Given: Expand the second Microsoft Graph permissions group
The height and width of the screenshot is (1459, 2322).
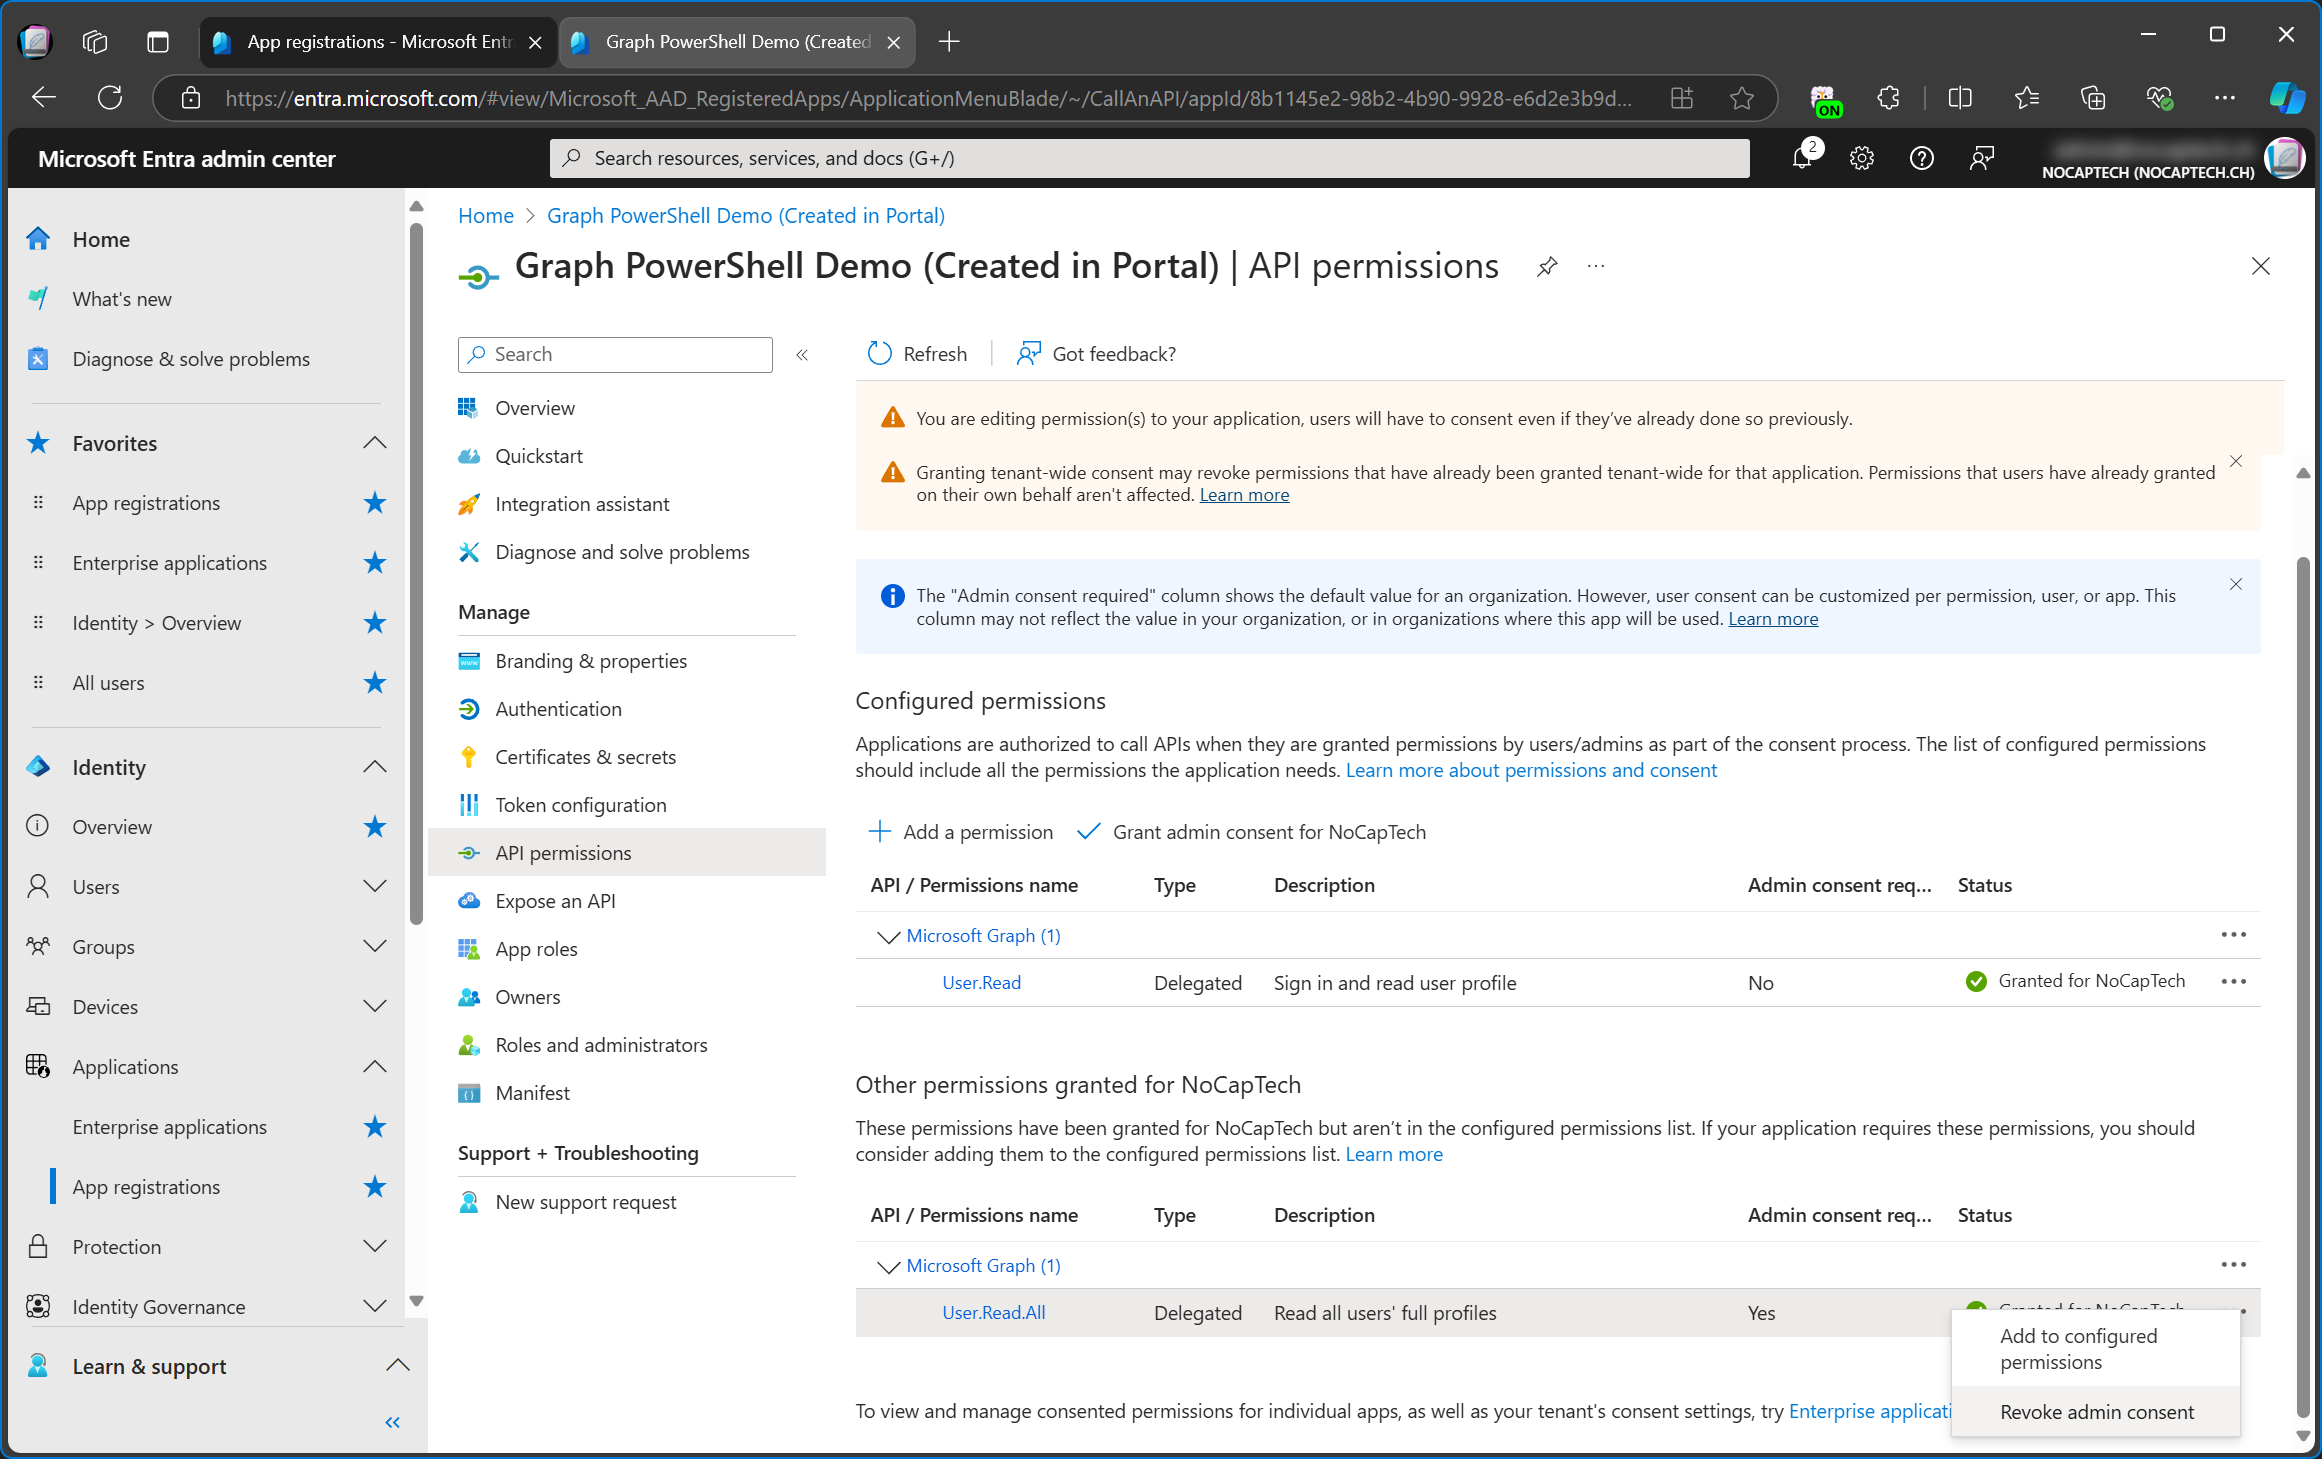Looking at the screenshot, I should coord(884,1266).
